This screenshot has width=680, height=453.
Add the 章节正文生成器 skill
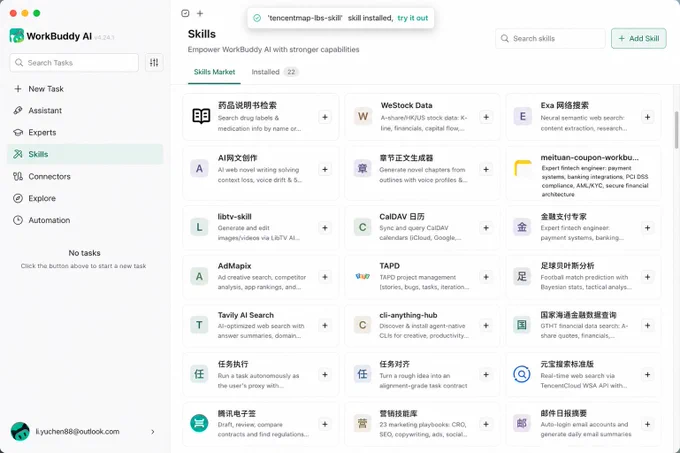click(x=486, y=169)
